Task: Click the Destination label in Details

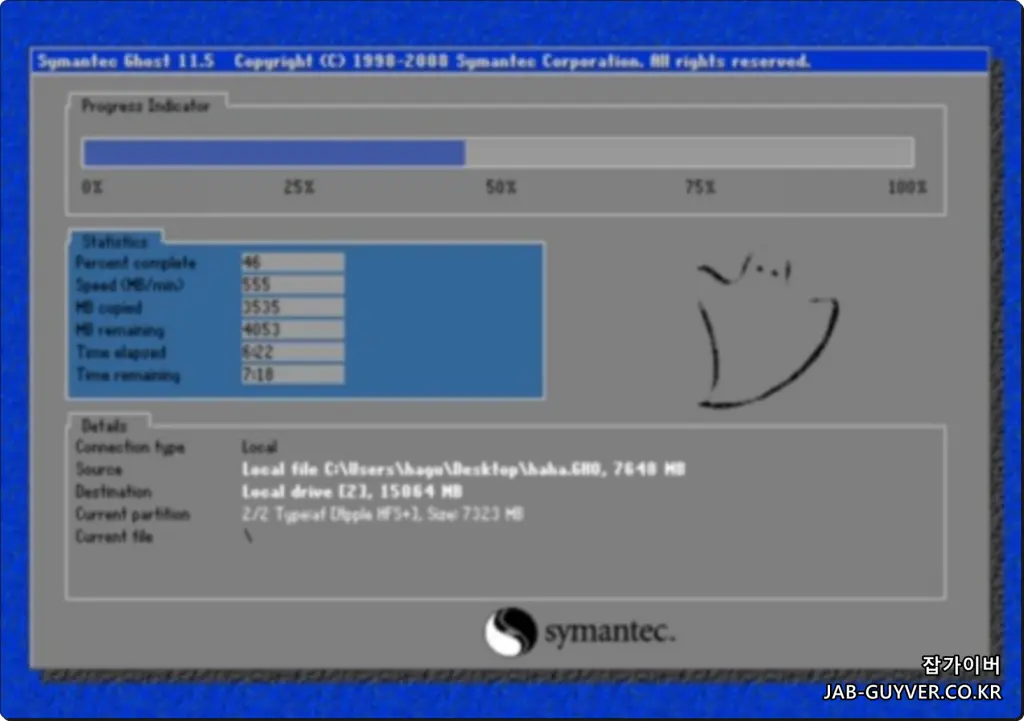Action: (114, 492)
